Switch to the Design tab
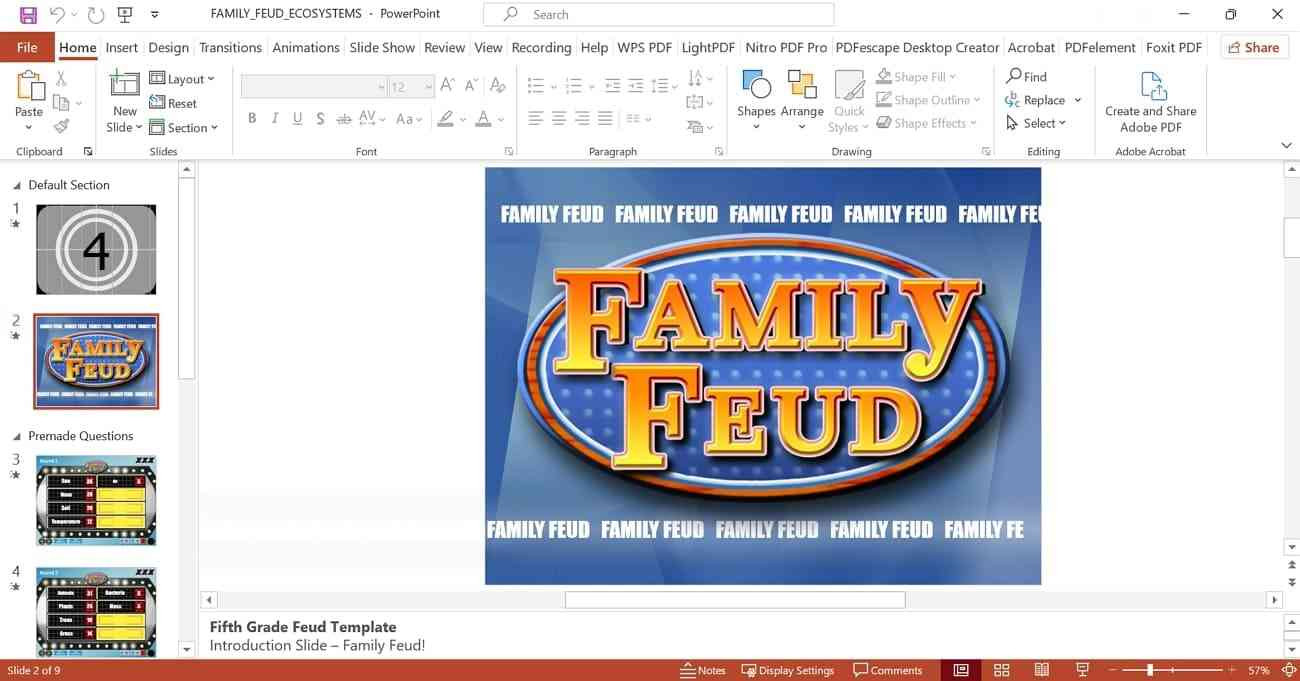Screen dimensions: 1300x681 [168, 47]
